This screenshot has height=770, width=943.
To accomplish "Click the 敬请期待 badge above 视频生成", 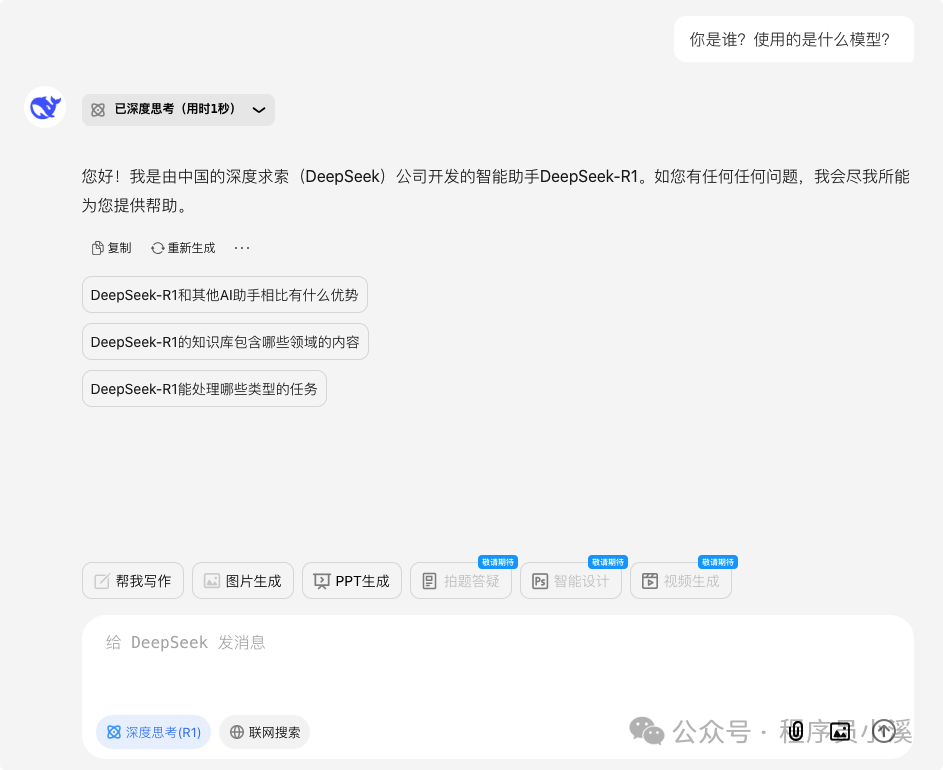I will [x=718, y=562].
